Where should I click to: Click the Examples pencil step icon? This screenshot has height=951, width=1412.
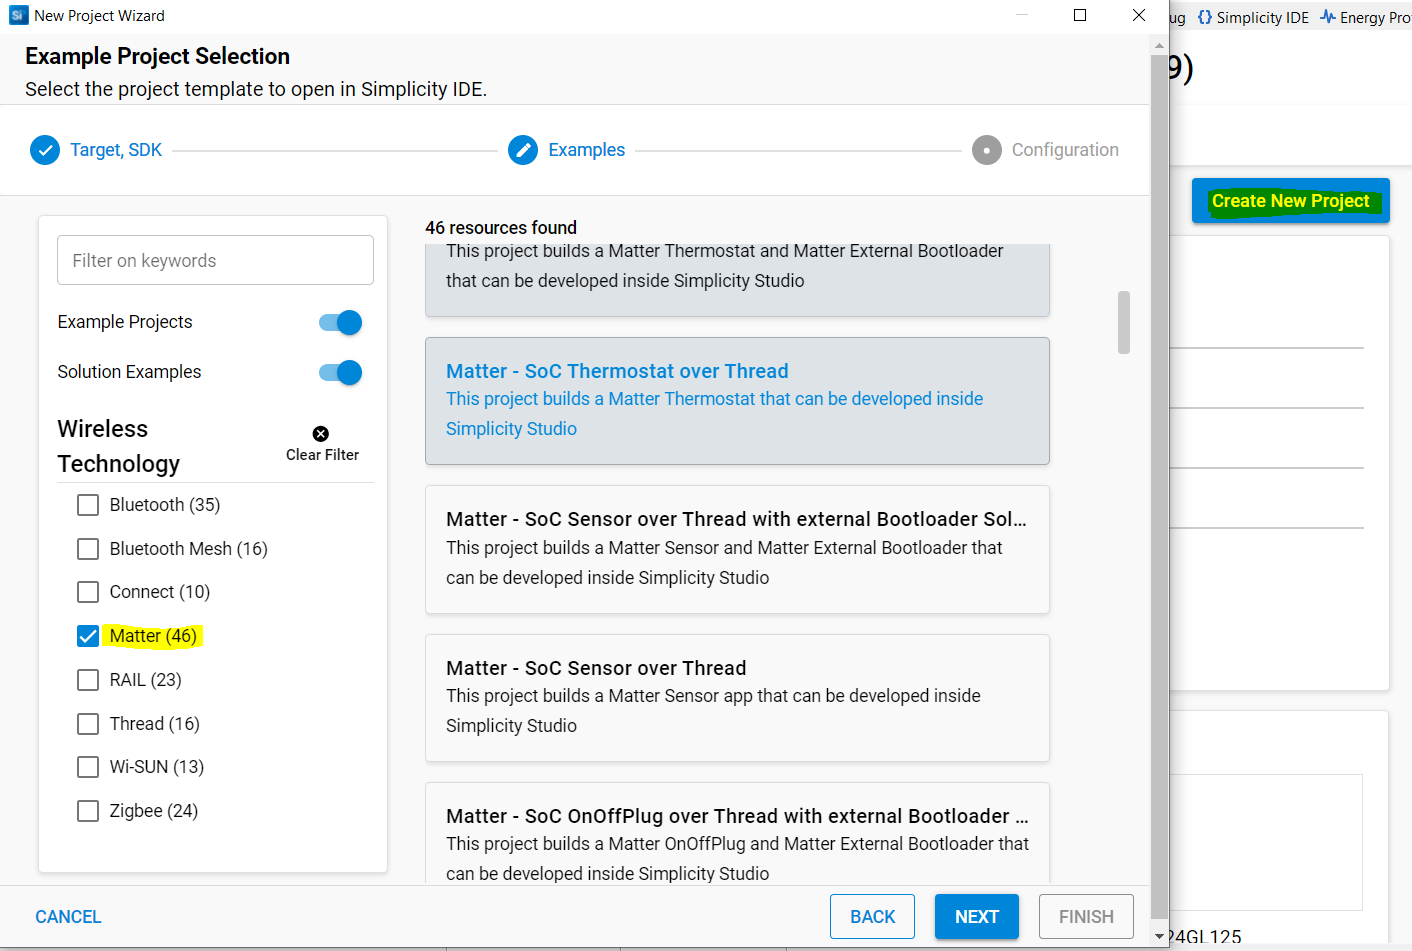point(523,150)
